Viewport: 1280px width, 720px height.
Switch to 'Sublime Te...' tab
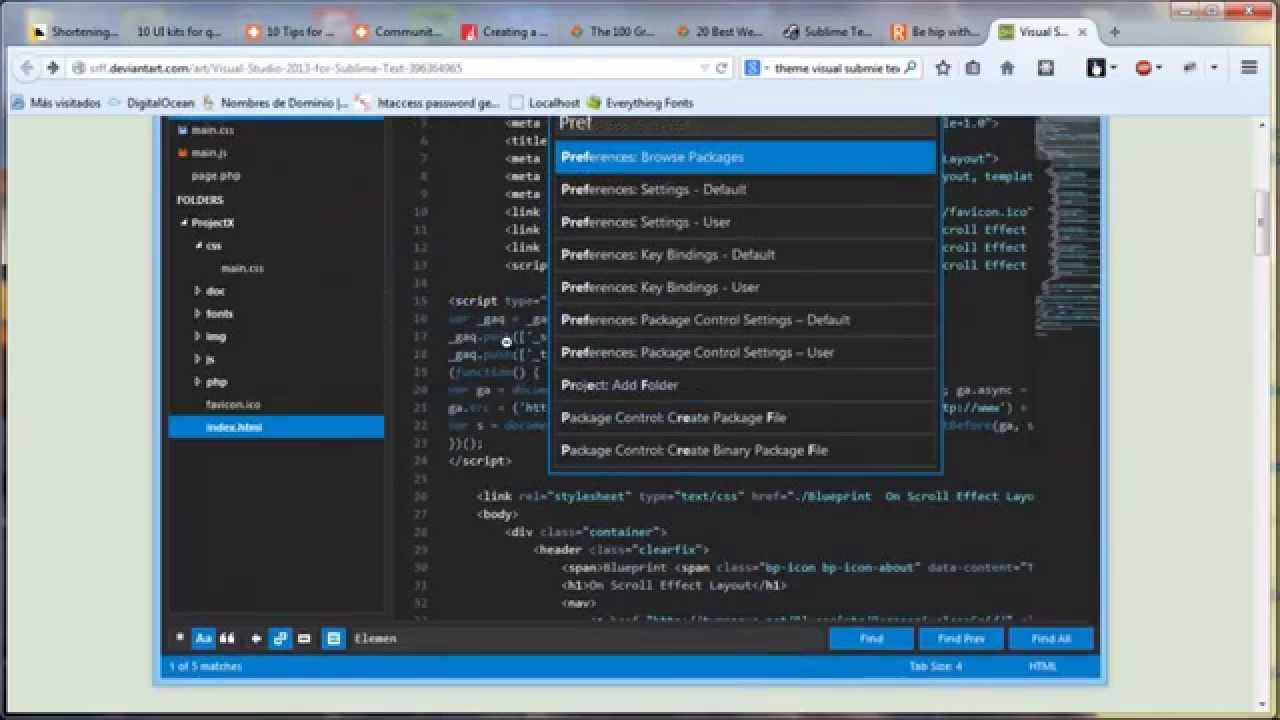829,32
